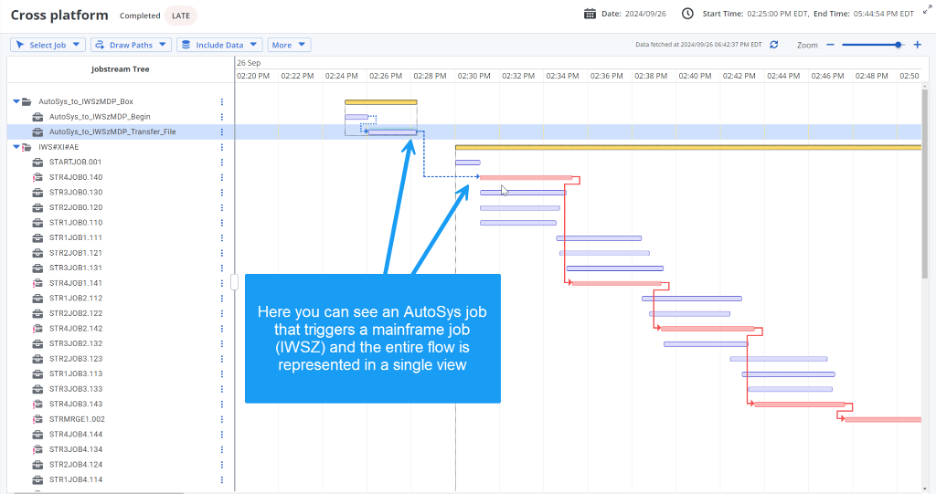Open the Select Job dropdown
Screen dimensions: 936x494
tap(48, 45)
